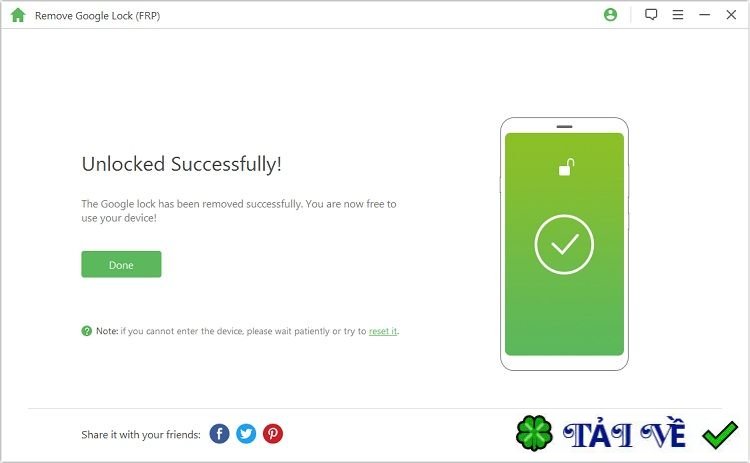Click the TẢI VỀ download text
Viewport: 750px width, 463px height.
point(624,434)
